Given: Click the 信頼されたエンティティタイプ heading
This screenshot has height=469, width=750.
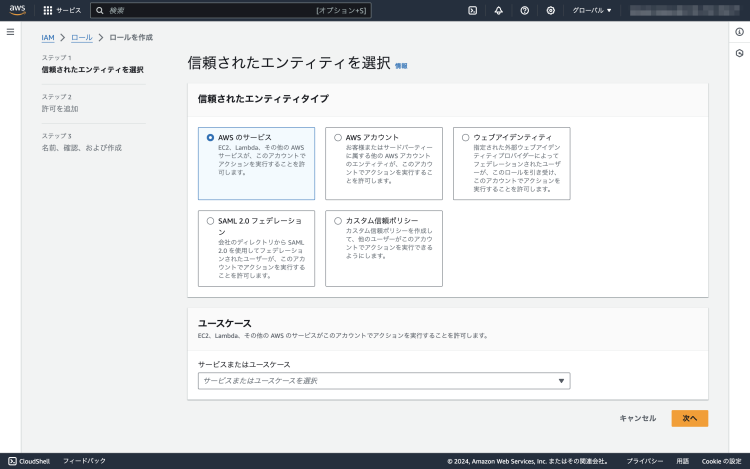Looking at the screenshot, I should point(263,99).
